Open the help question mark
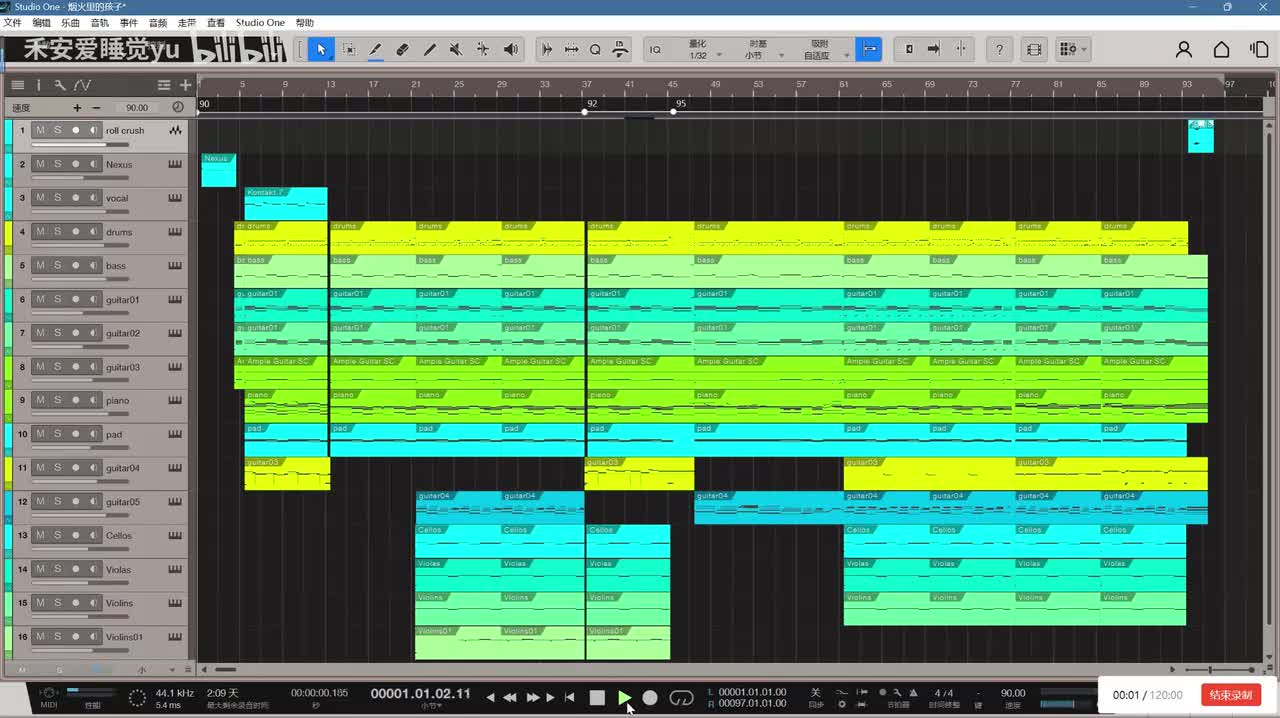This screenshot has height=718, width=1280. pos(1000,49)
